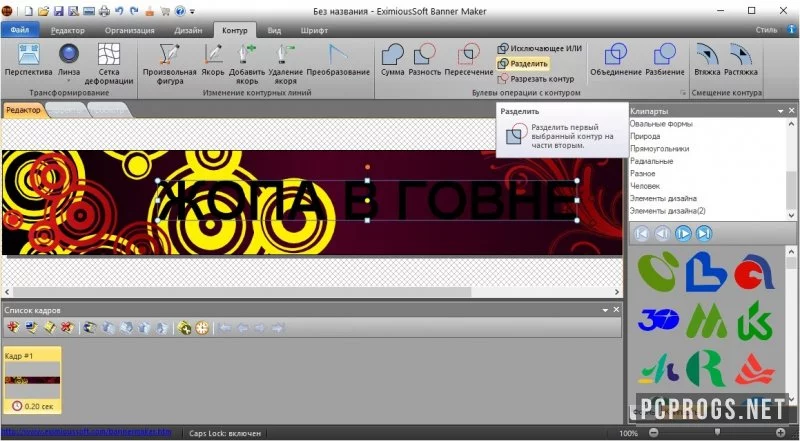The height and width of the screenshot is (441, 800).
Task: Close the Клипарты panel
Action: (791, 111)
